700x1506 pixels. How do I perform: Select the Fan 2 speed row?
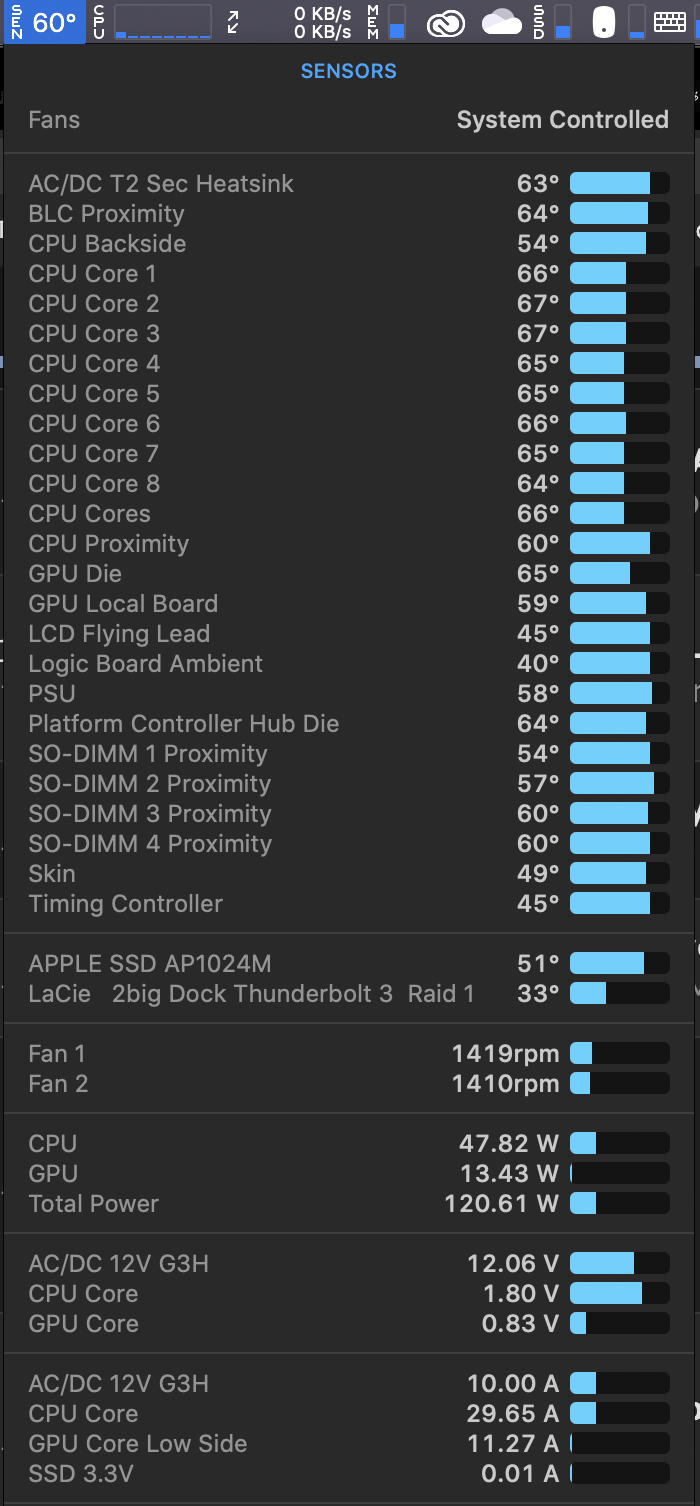click(348, 1084)
